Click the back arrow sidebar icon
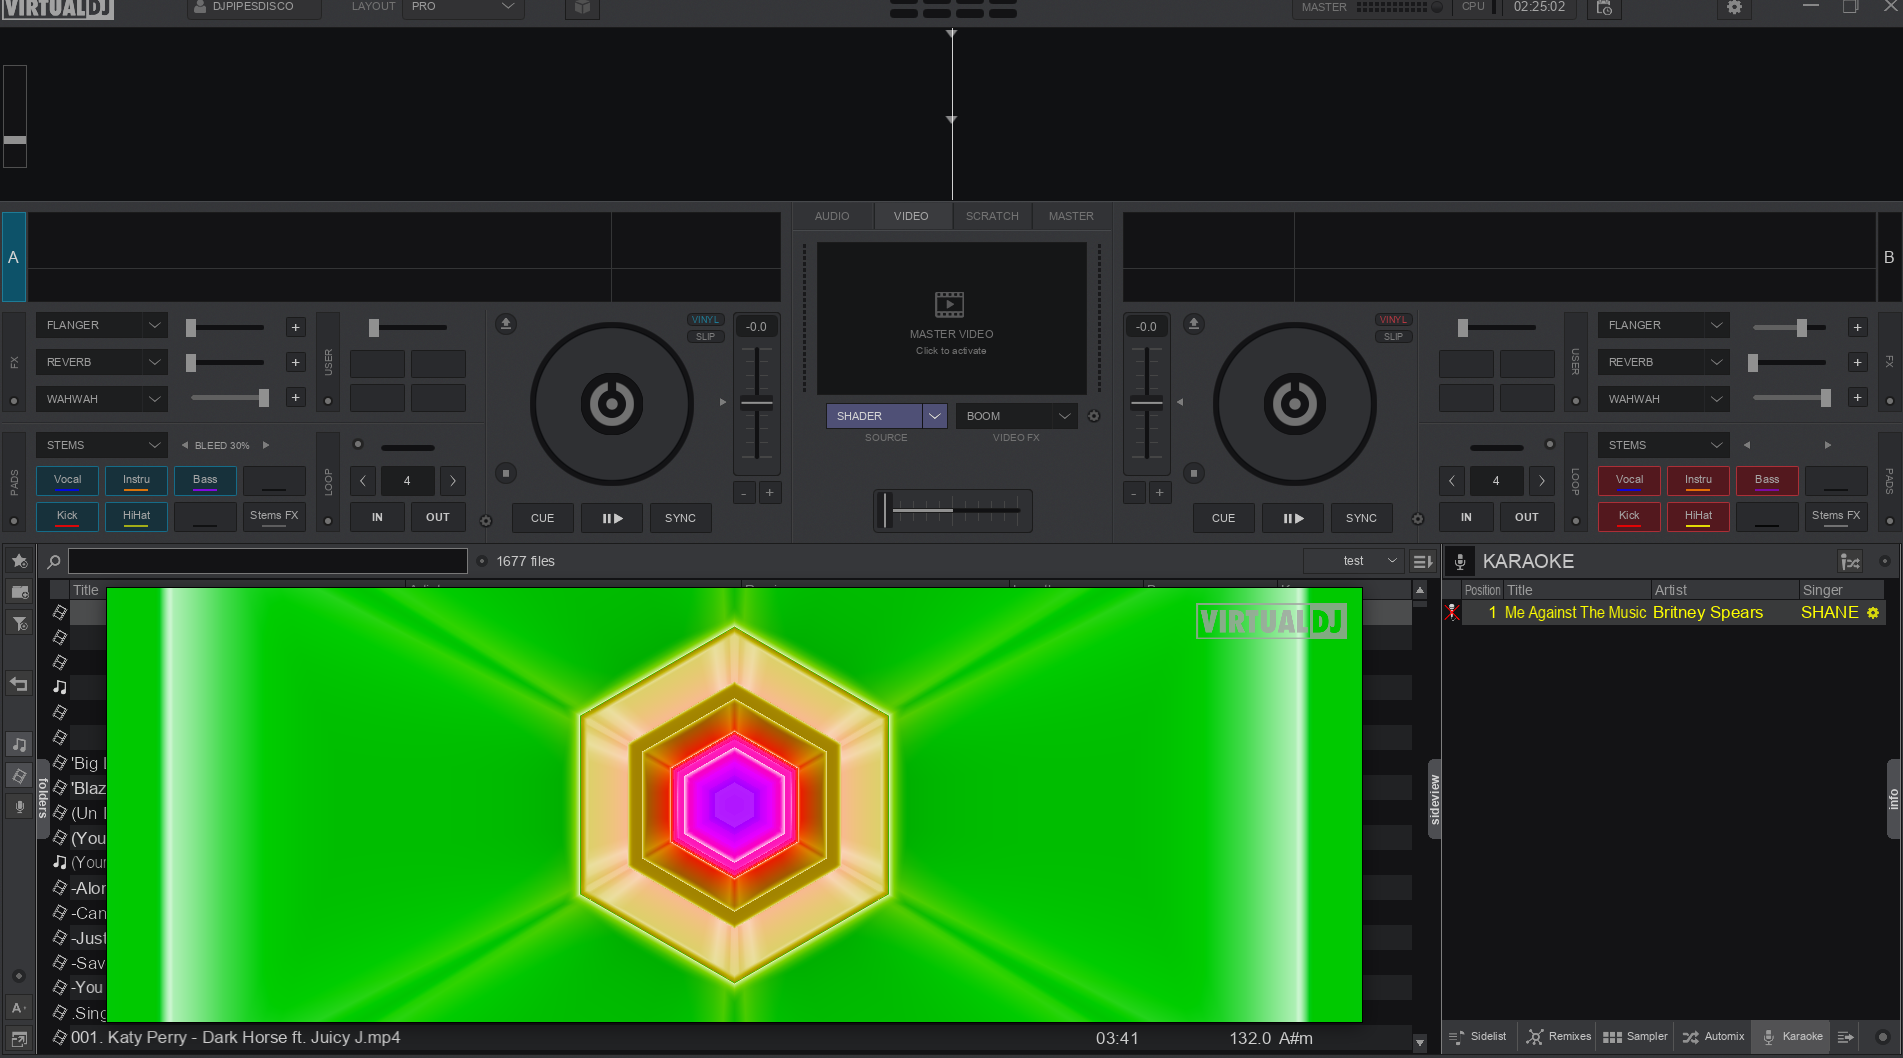 [19, 684]
